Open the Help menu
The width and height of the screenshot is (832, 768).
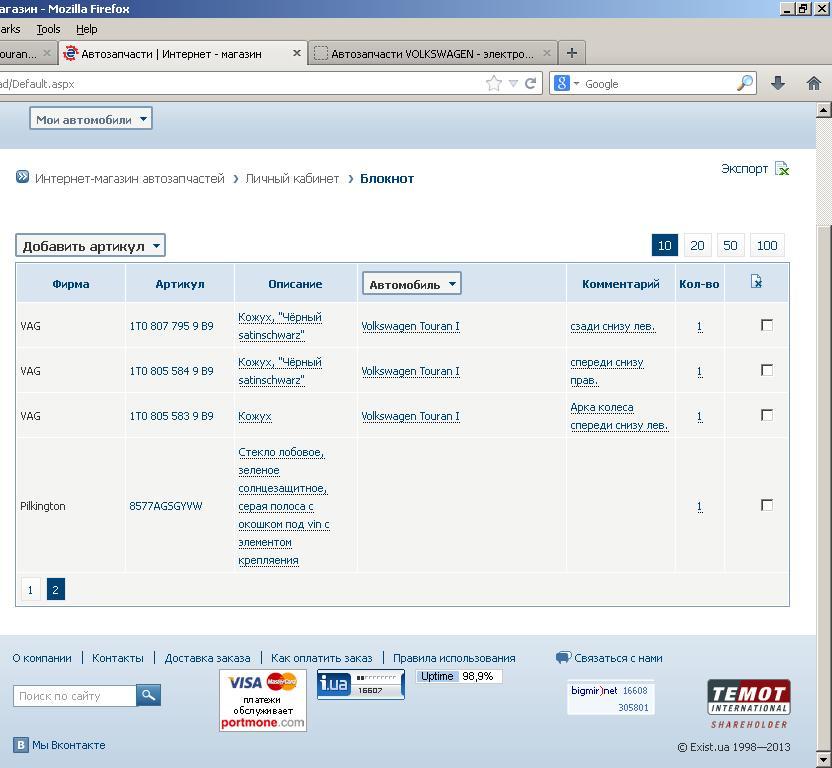[x=86, y=29]
